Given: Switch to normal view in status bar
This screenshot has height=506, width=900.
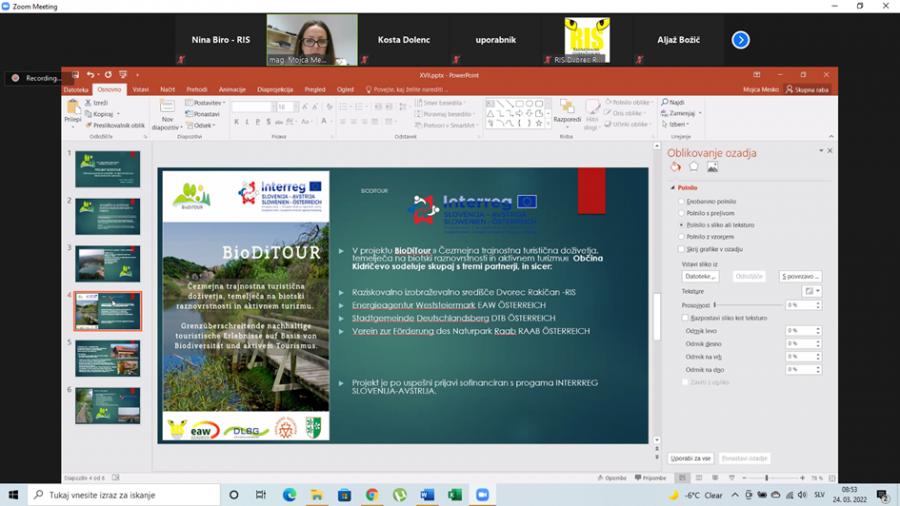Looking at the screenshot, I should point(682,477).
